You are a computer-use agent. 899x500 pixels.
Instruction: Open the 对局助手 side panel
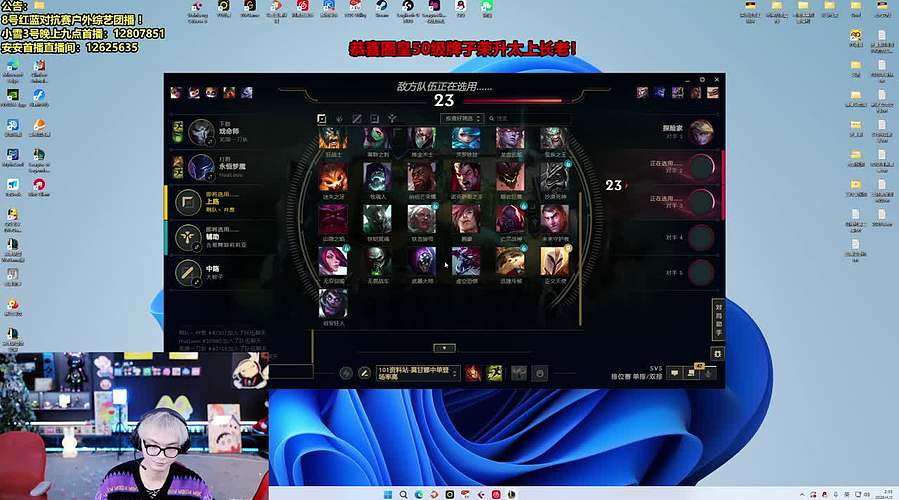(717, 319)
